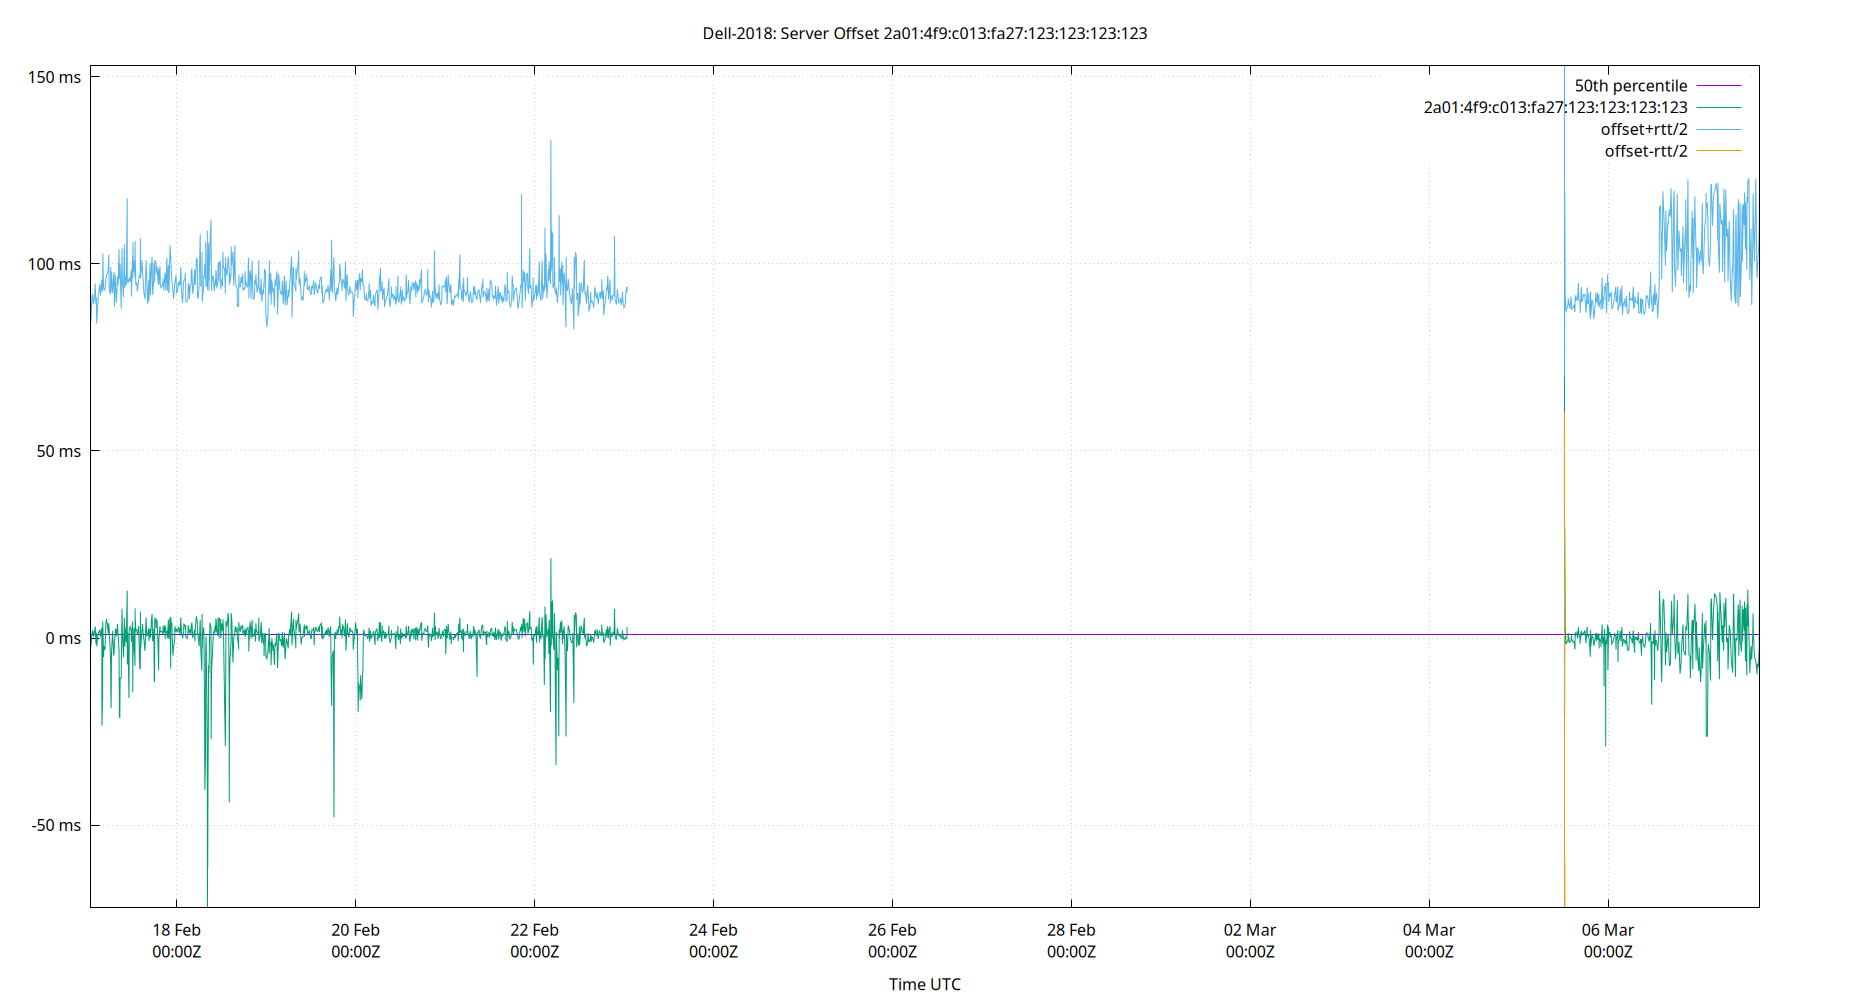Click the chart title Dell-2018 Server Offset
The image size is (1850, 1000).
925,33
